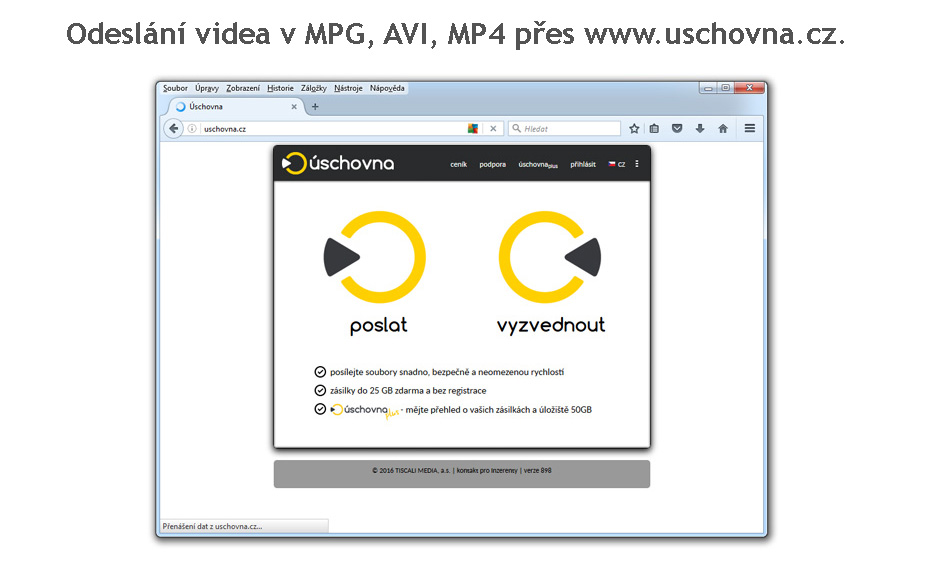Stop loading with the X in address bar
The width and height of the screenshot is (926, 566).
[x=494, y=128]
